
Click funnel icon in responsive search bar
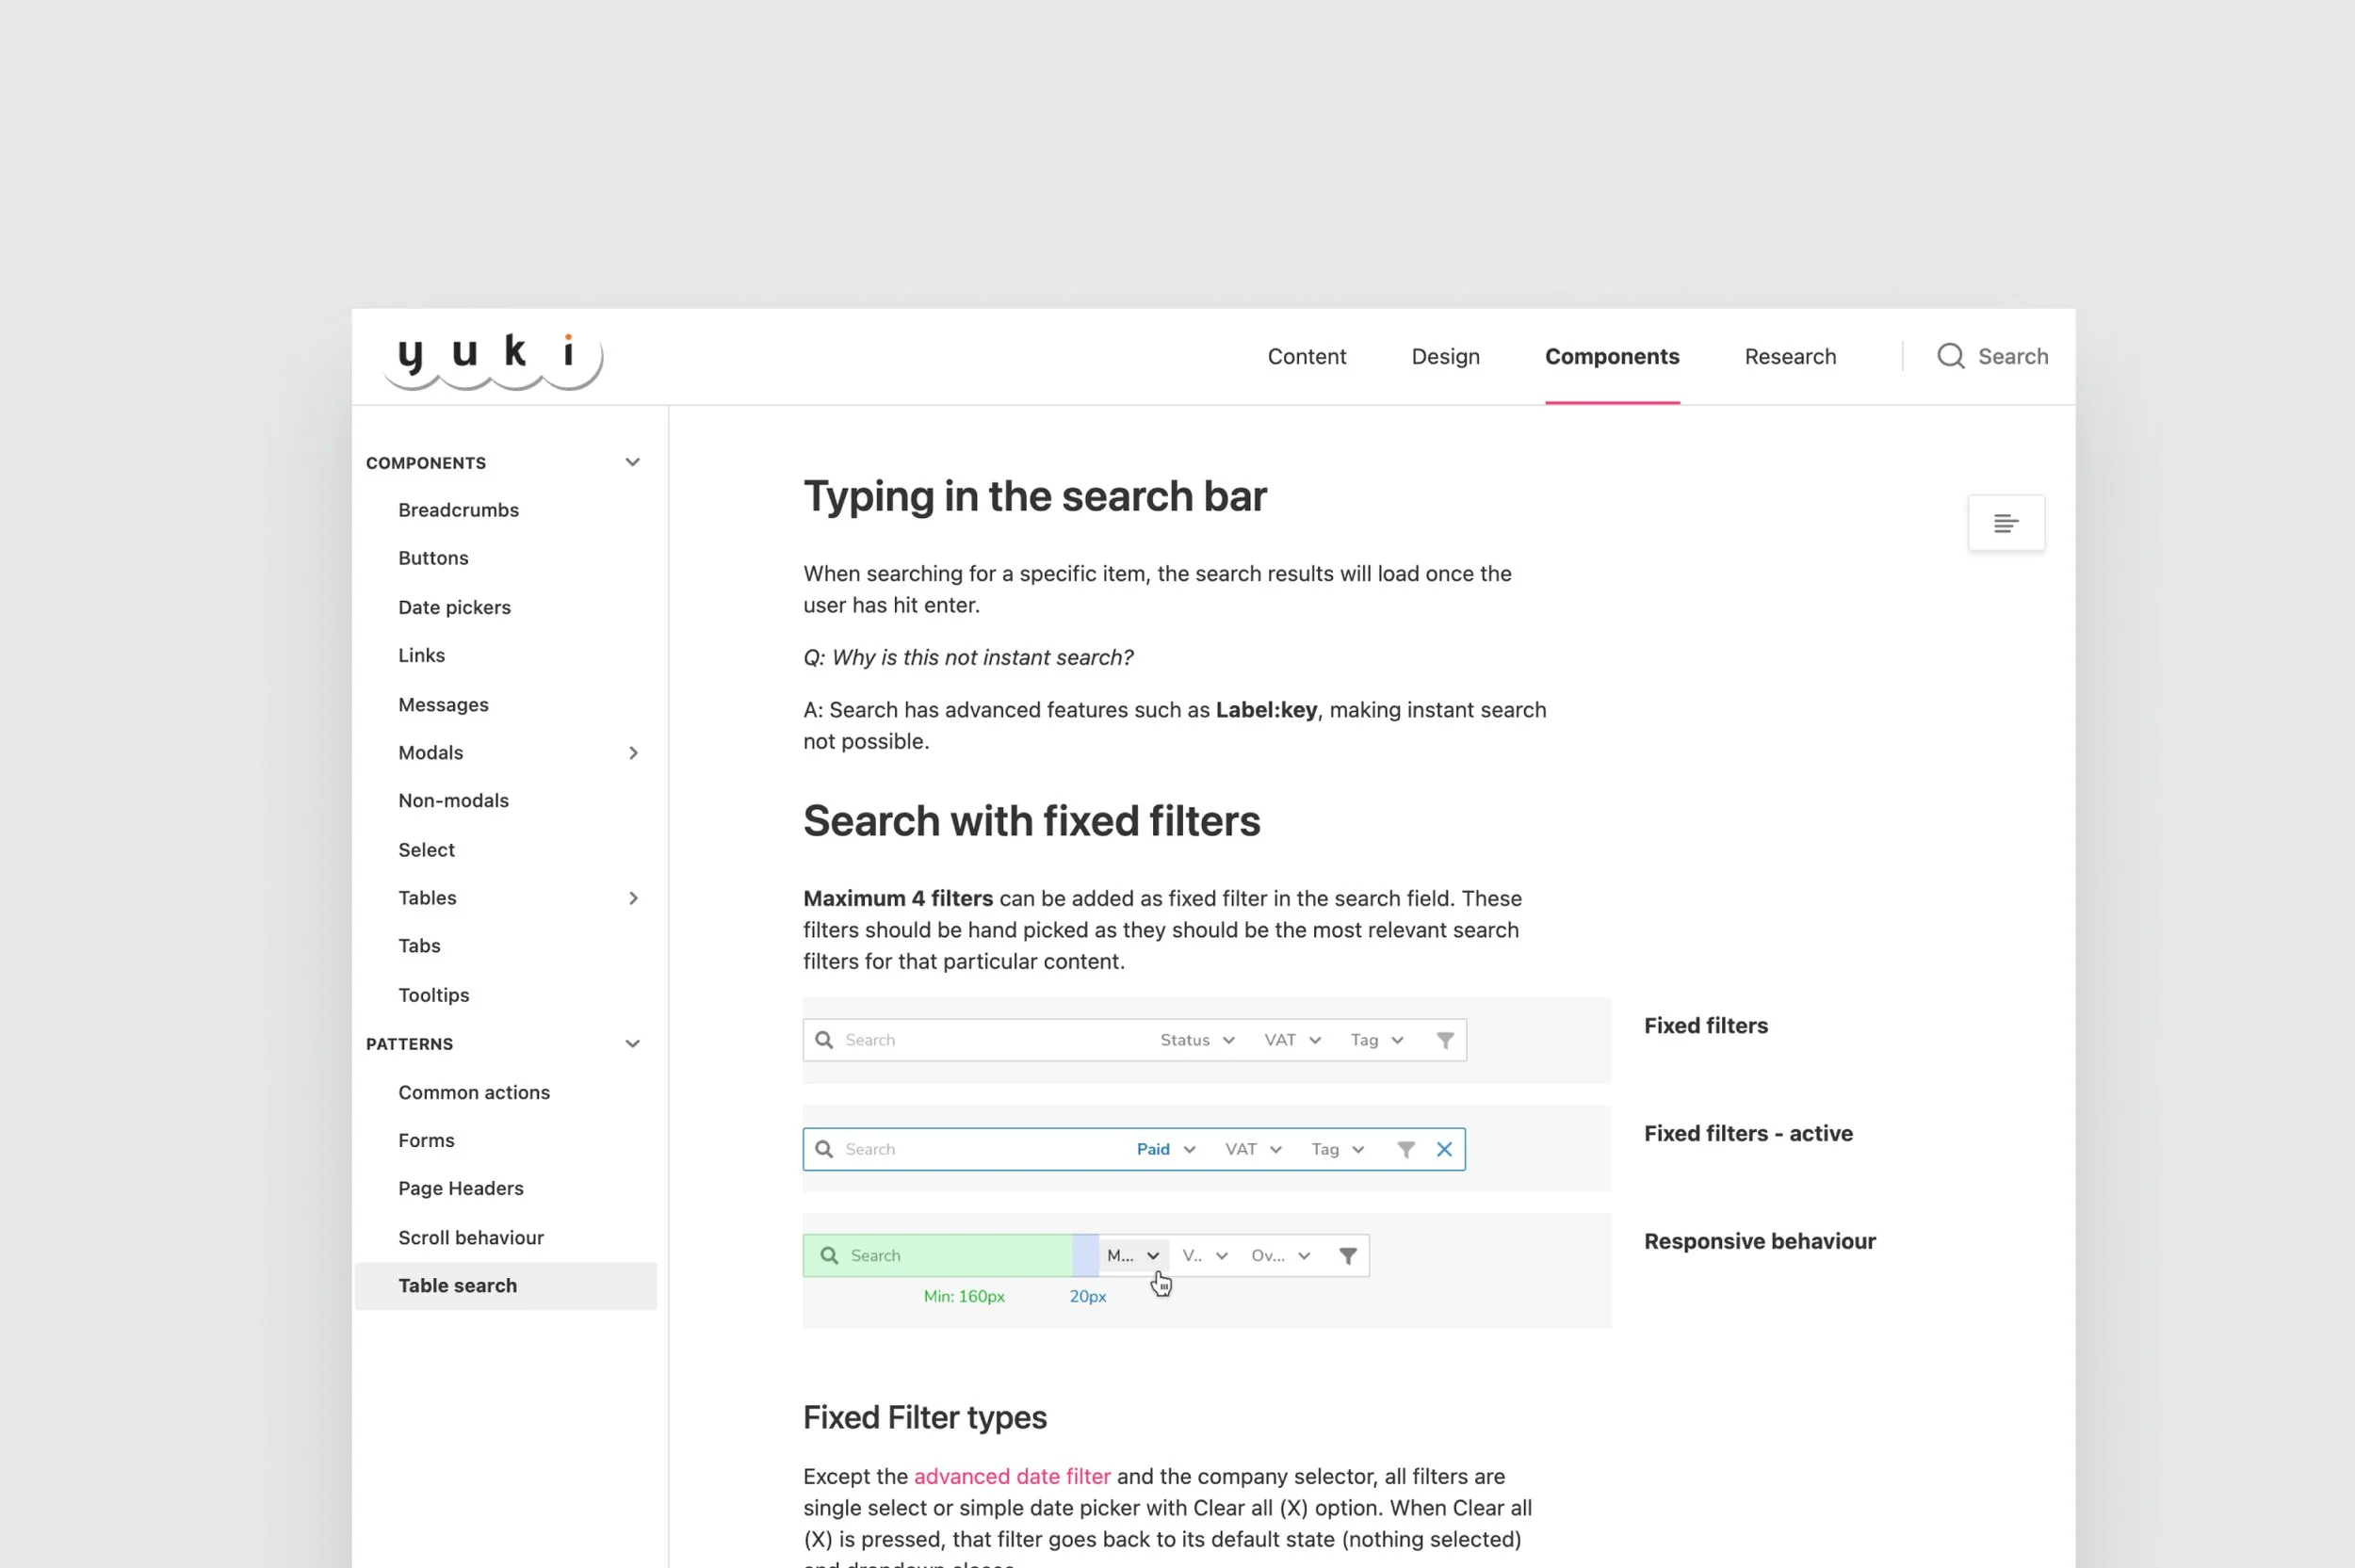(x=1348, y=1256)
